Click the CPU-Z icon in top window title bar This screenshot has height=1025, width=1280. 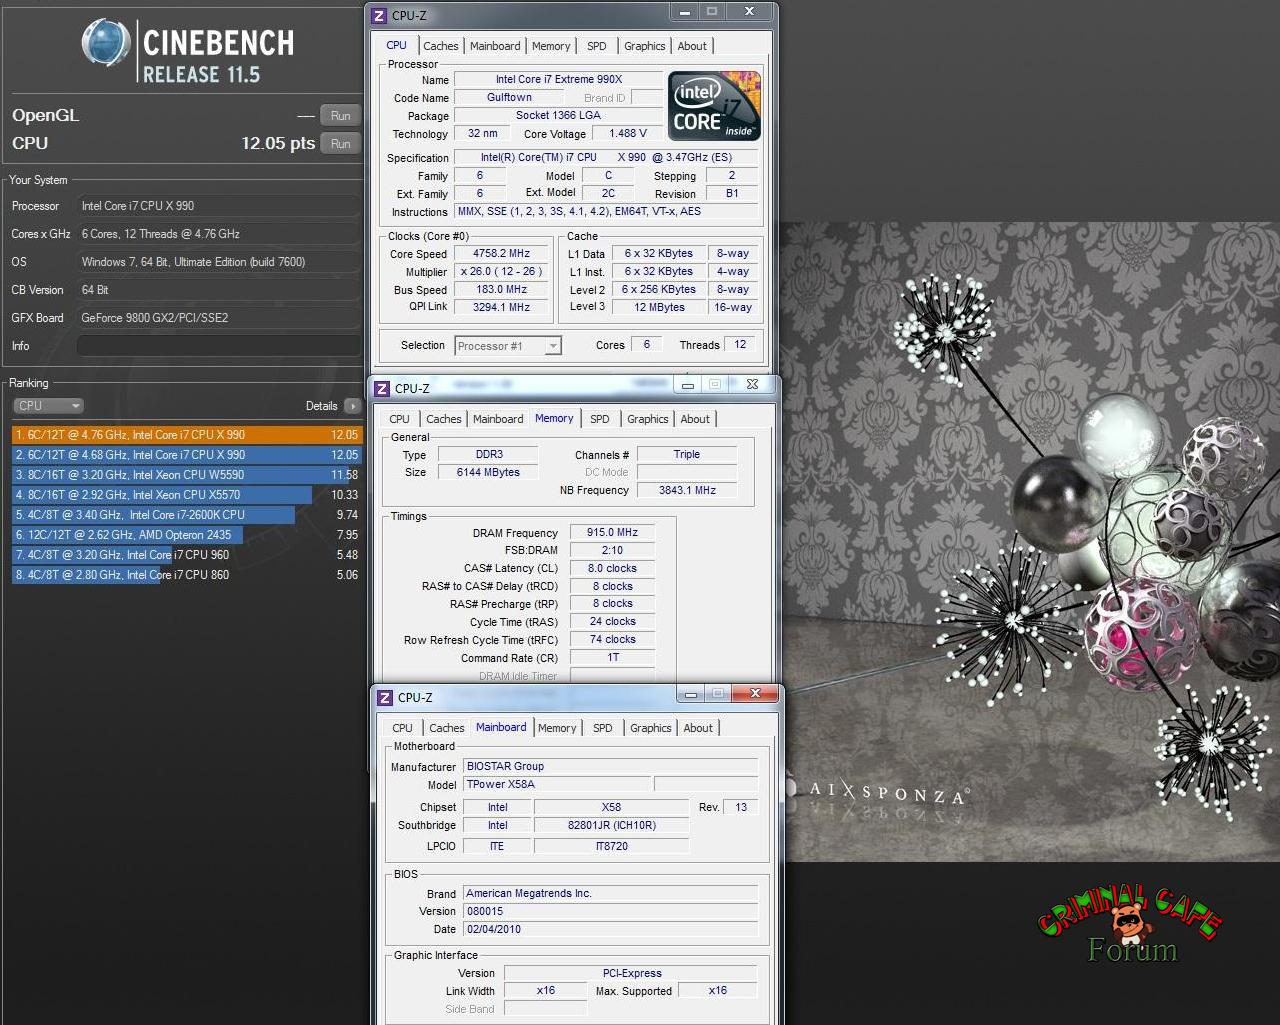tap(379, 15)
